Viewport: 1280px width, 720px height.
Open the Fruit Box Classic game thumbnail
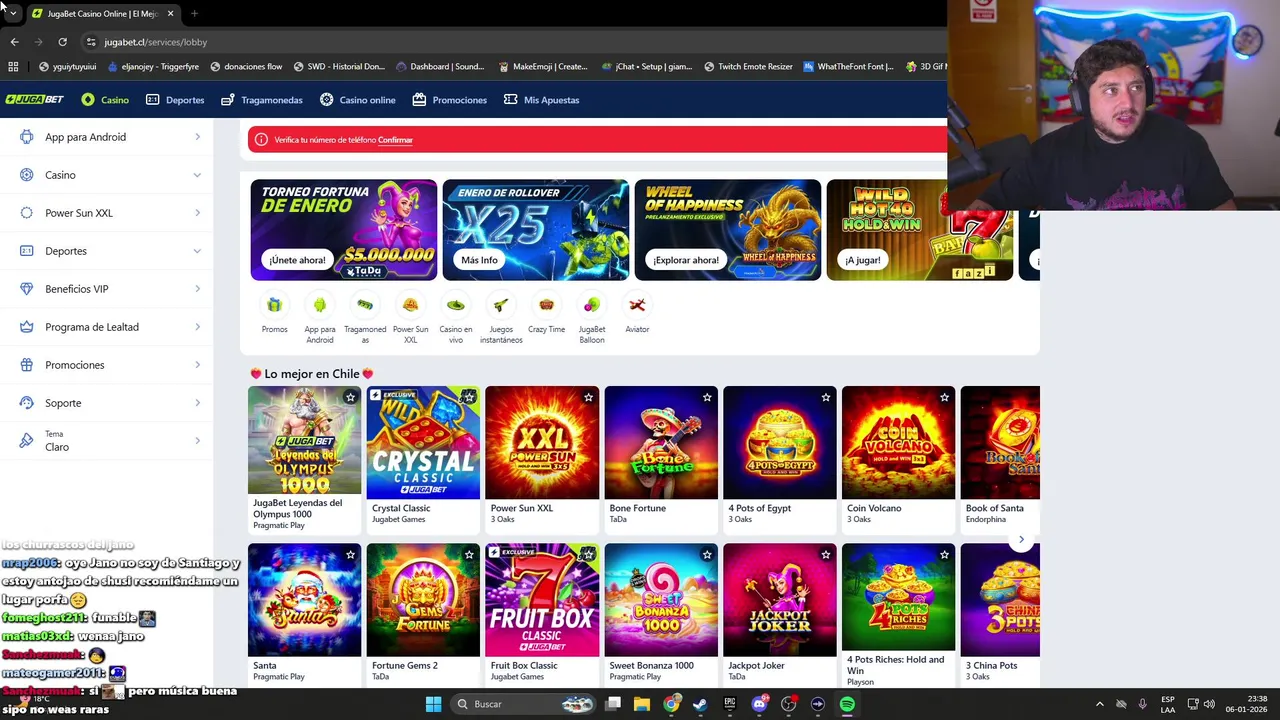tap(542, 600)
